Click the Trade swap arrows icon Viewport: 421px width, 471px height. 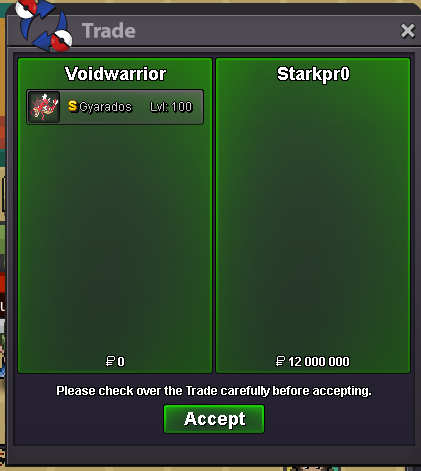(x=44, y=26)
